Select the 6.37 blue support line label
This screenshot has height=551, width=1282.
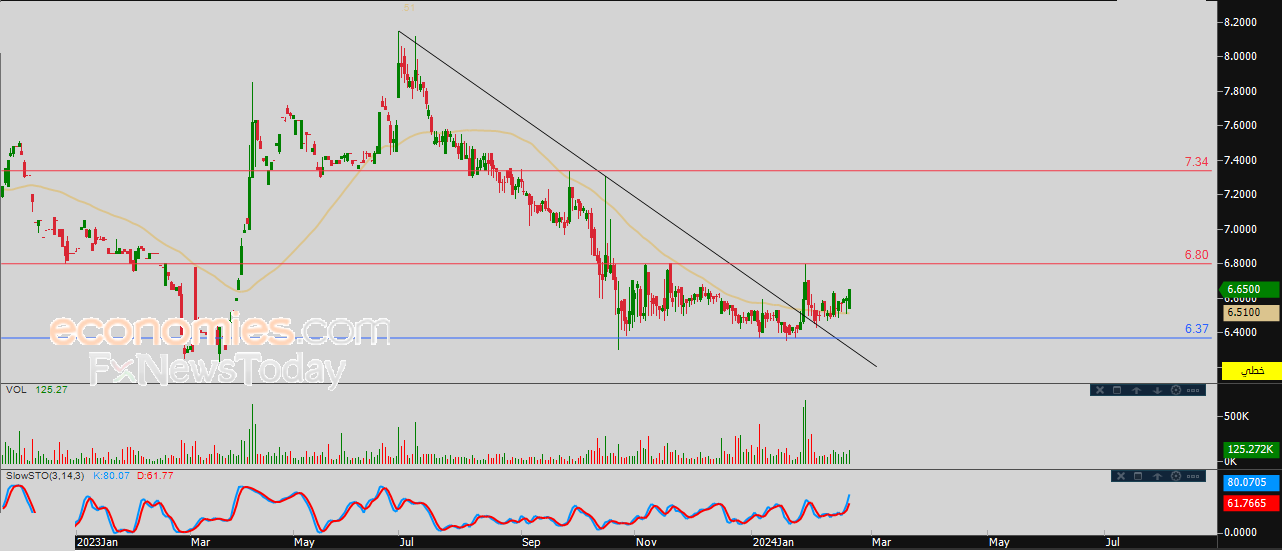pyautogui.click(x=1196, y=328)
